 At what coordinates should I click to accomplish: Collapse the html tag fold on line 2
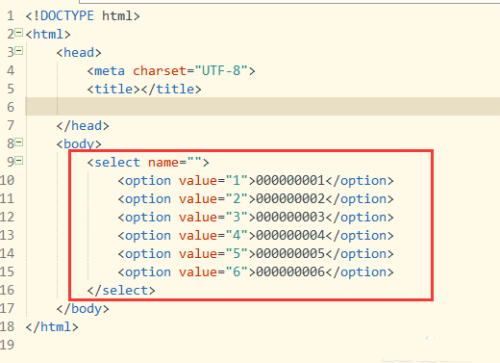[19, 33]
